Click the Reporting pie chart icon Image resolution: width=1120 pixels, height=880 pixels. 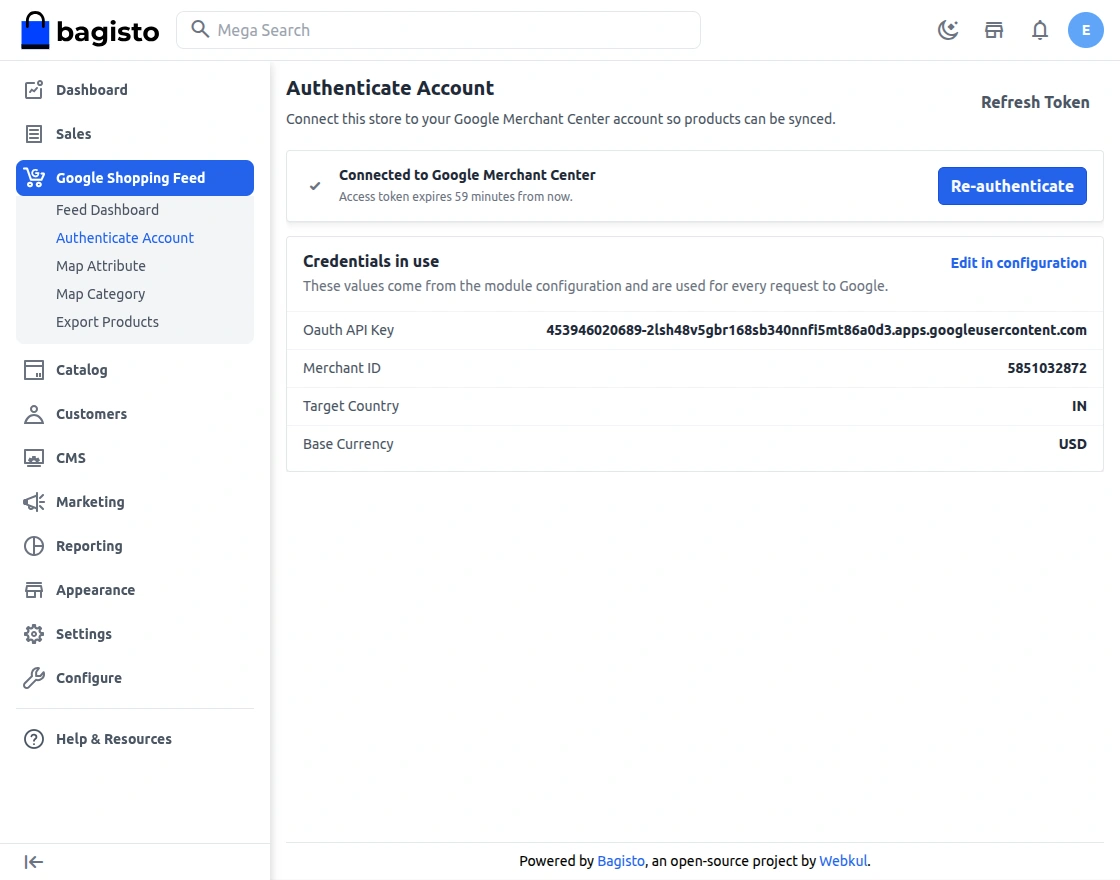[34, 546]
